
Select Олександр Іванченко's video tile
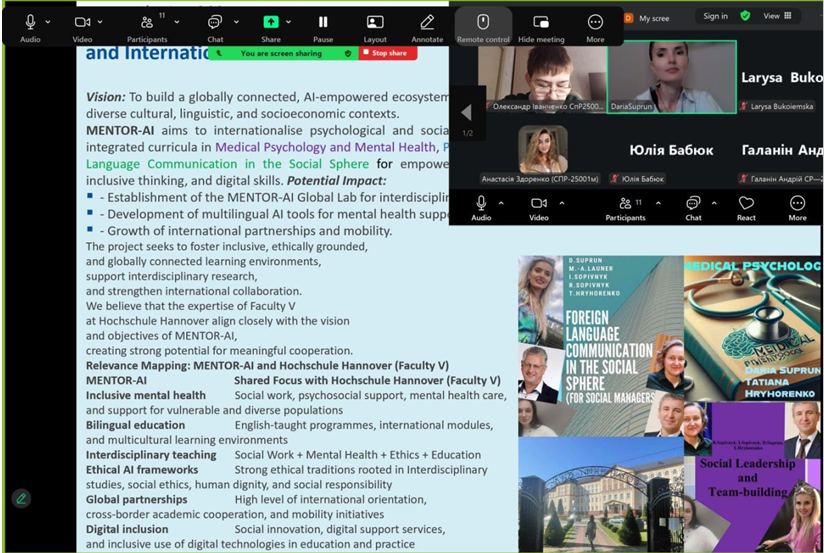[542, 79]
